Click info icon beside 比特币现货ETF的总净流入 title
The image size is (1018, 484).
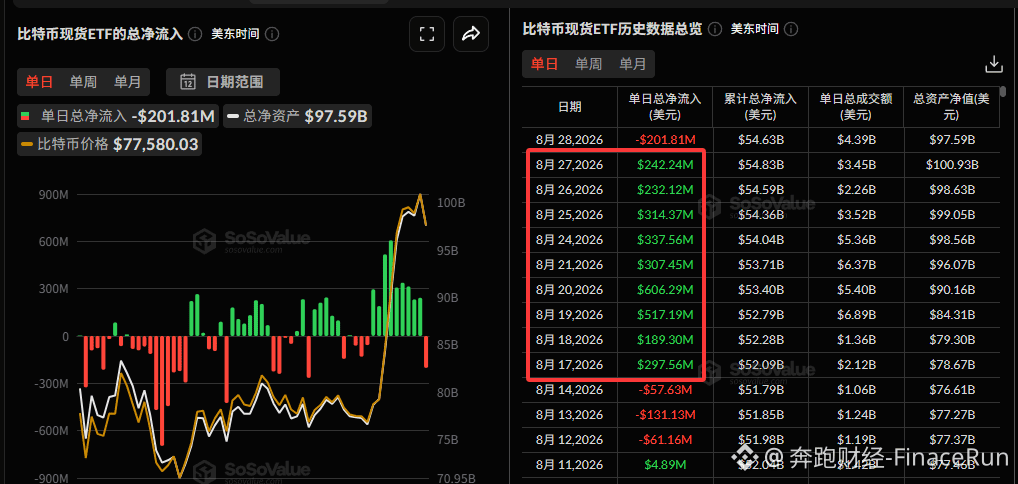[x=194, y=34]
